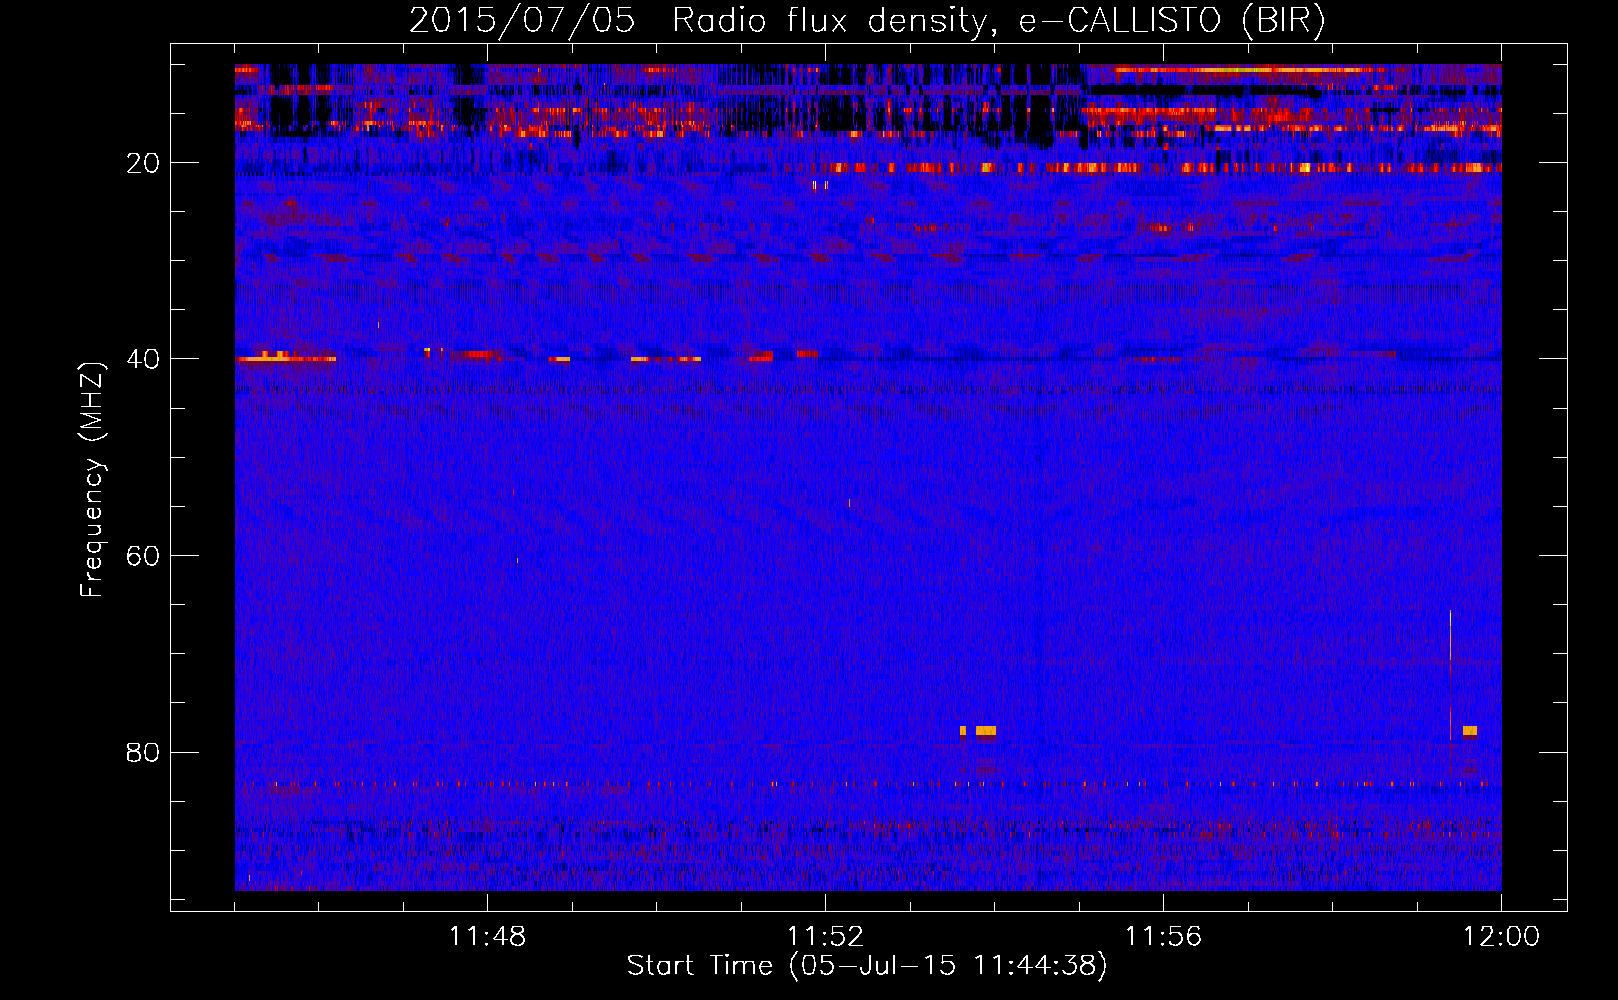The width and height of the screenshot is (1618, 1000).
Task: Click the 11:52 time tick label
Action: 825,937
